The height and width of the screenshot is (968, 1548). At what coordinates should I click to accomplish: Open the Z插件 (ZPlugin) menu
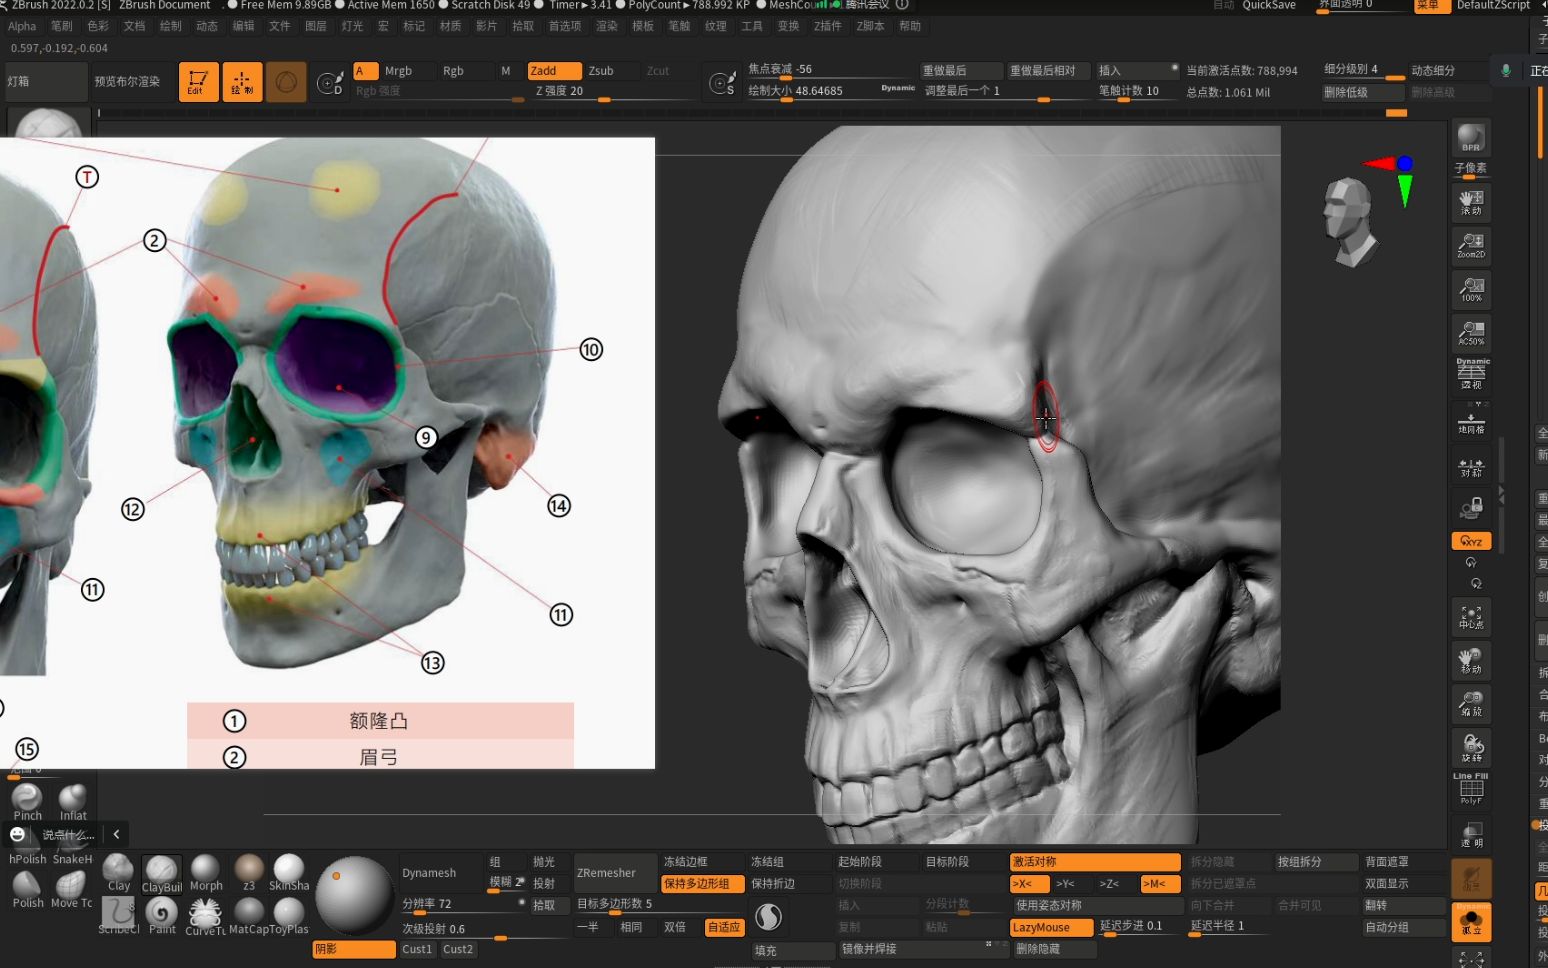(828, 26)
